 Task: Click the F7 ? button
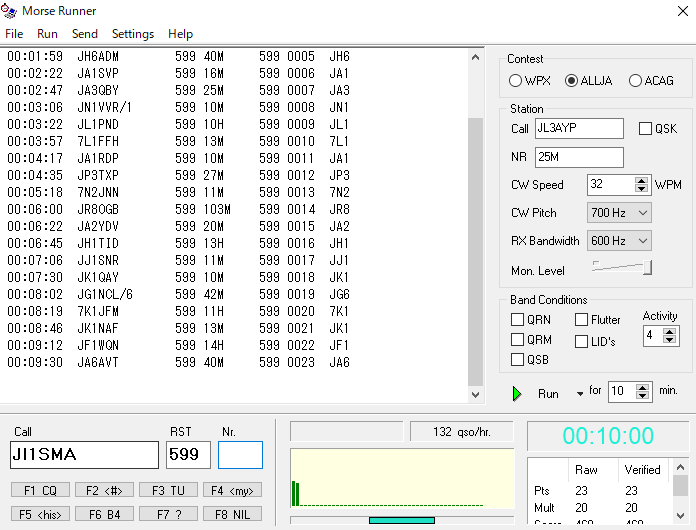coord(168,514)
